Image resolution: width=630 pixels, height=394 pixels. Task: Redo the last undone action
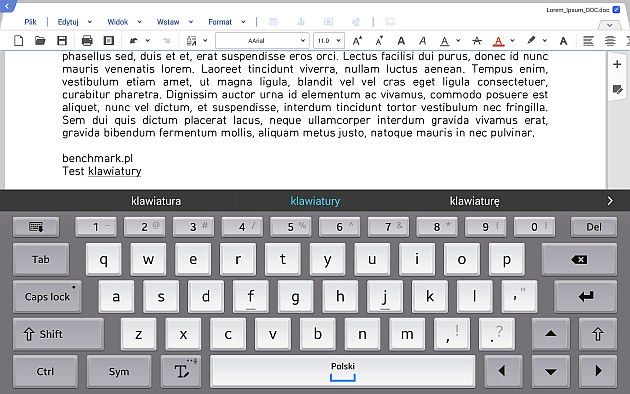click(x=166, y=41)
